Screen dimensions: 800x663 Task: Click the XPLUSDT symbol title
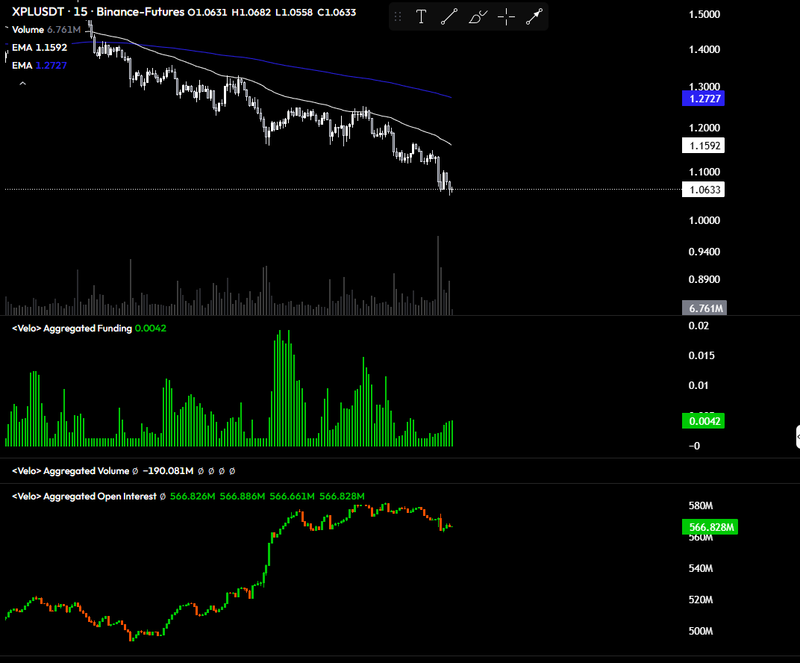point(45,12)
